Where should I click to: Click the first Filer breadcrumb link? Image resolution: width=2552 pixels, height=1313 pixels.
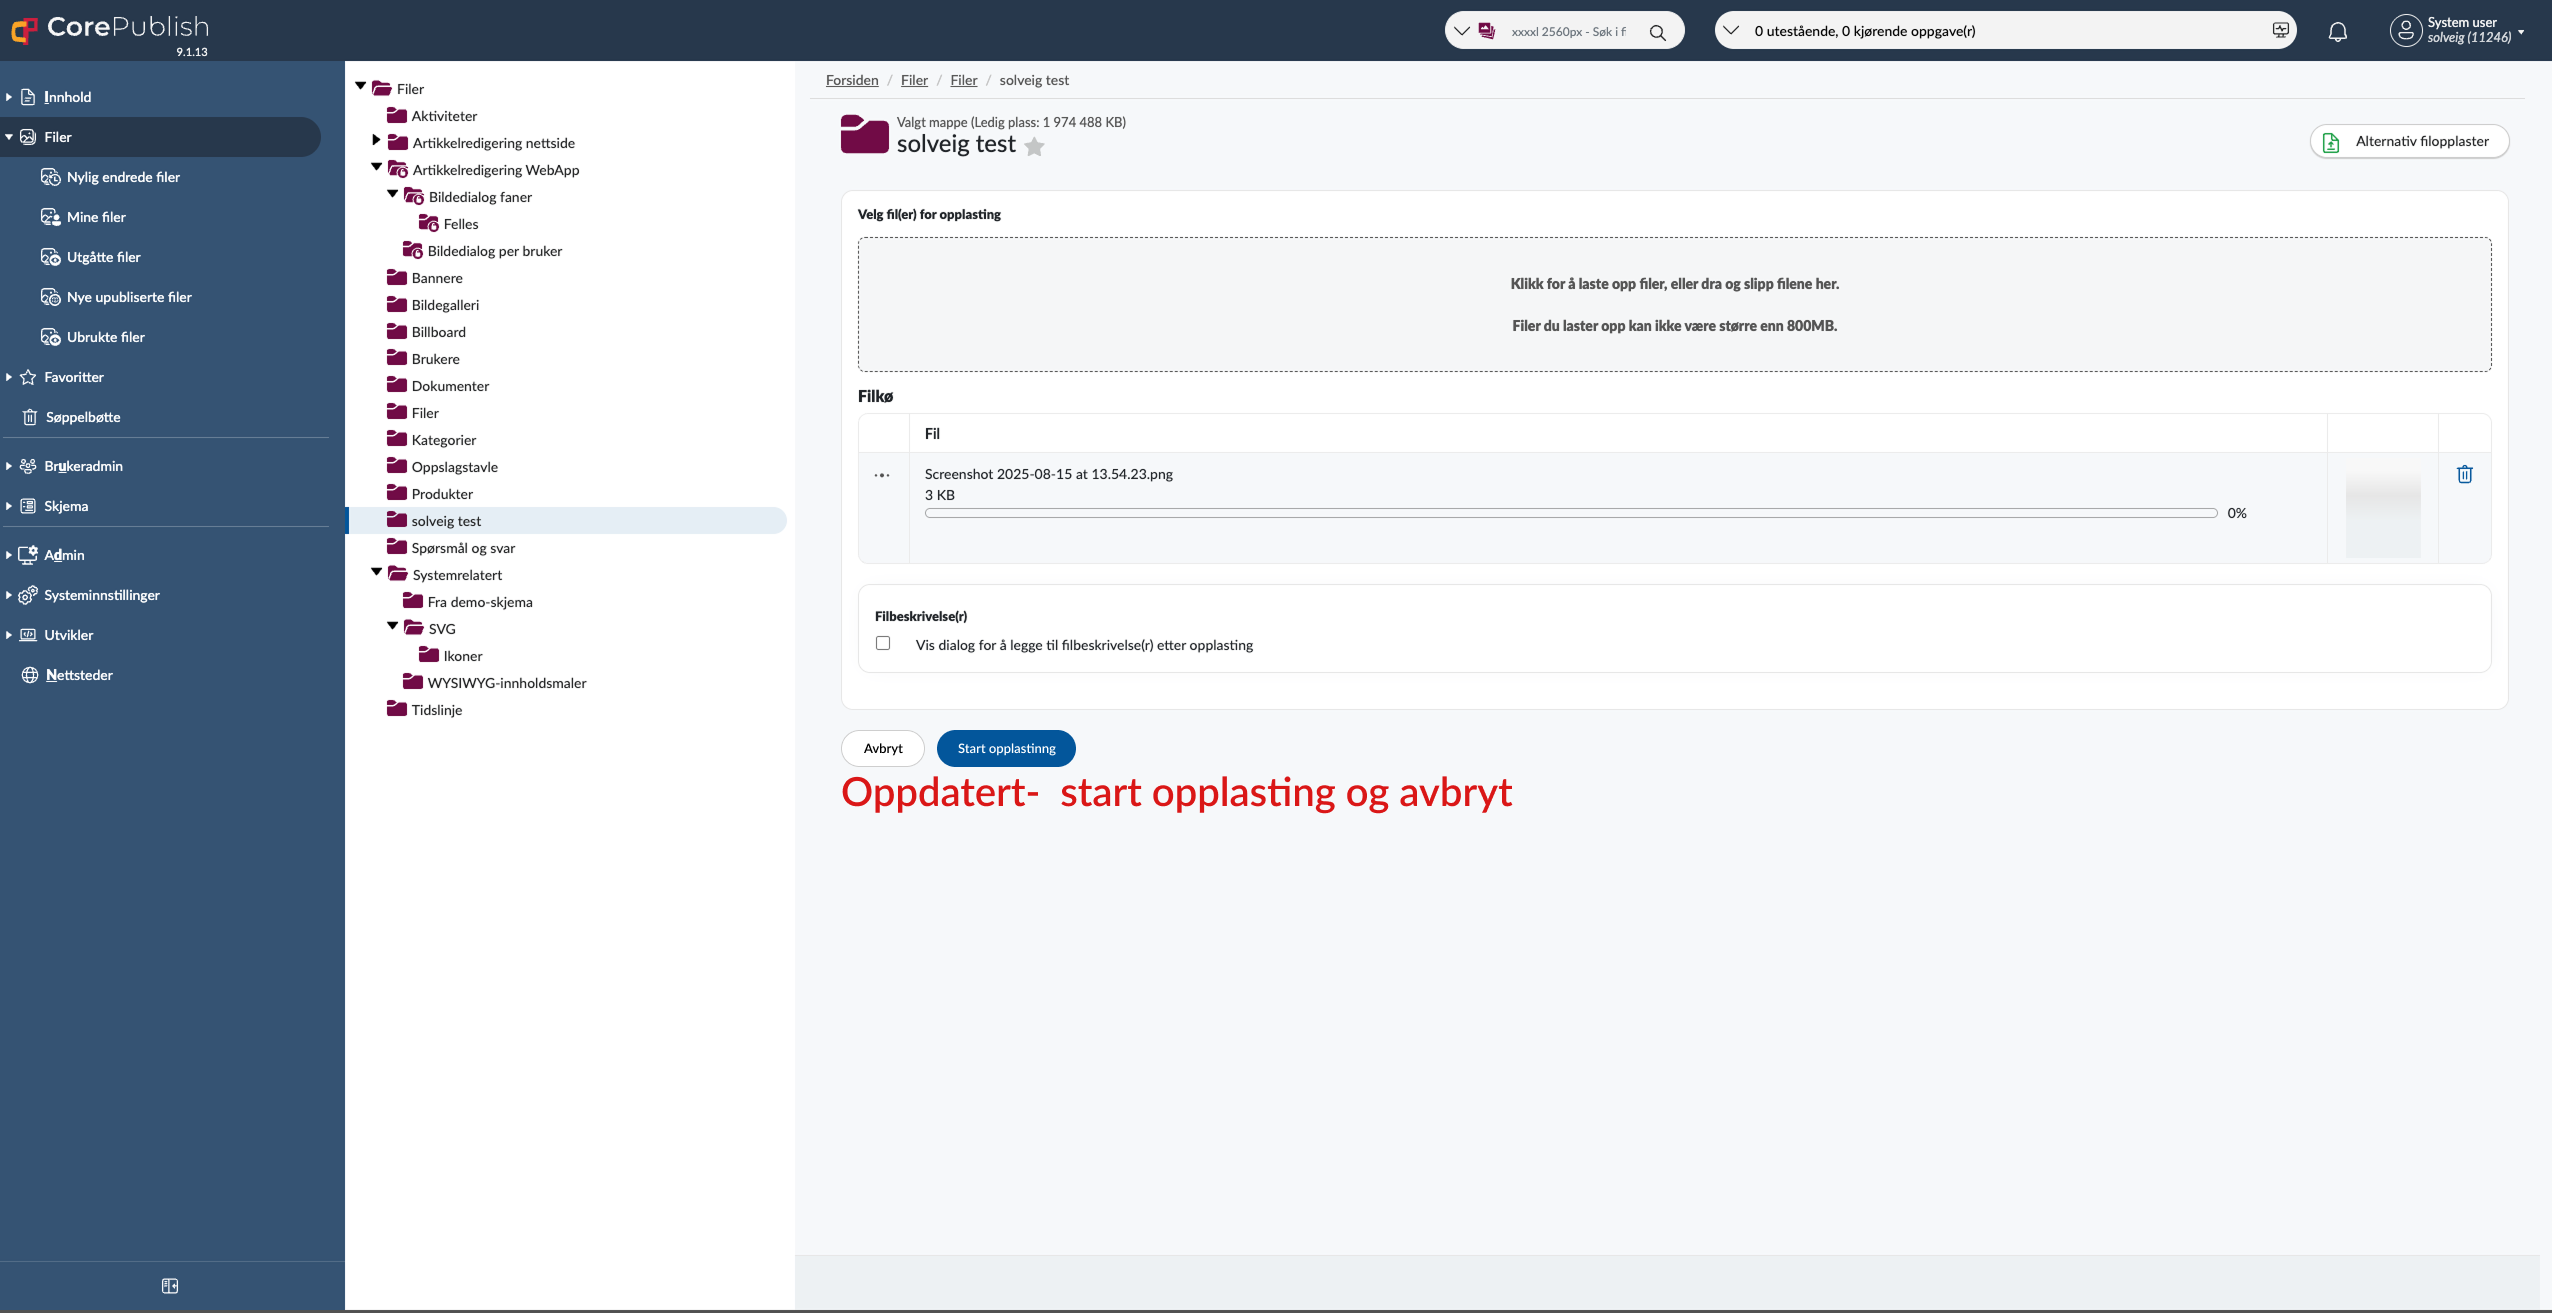[x=914, y=80]
